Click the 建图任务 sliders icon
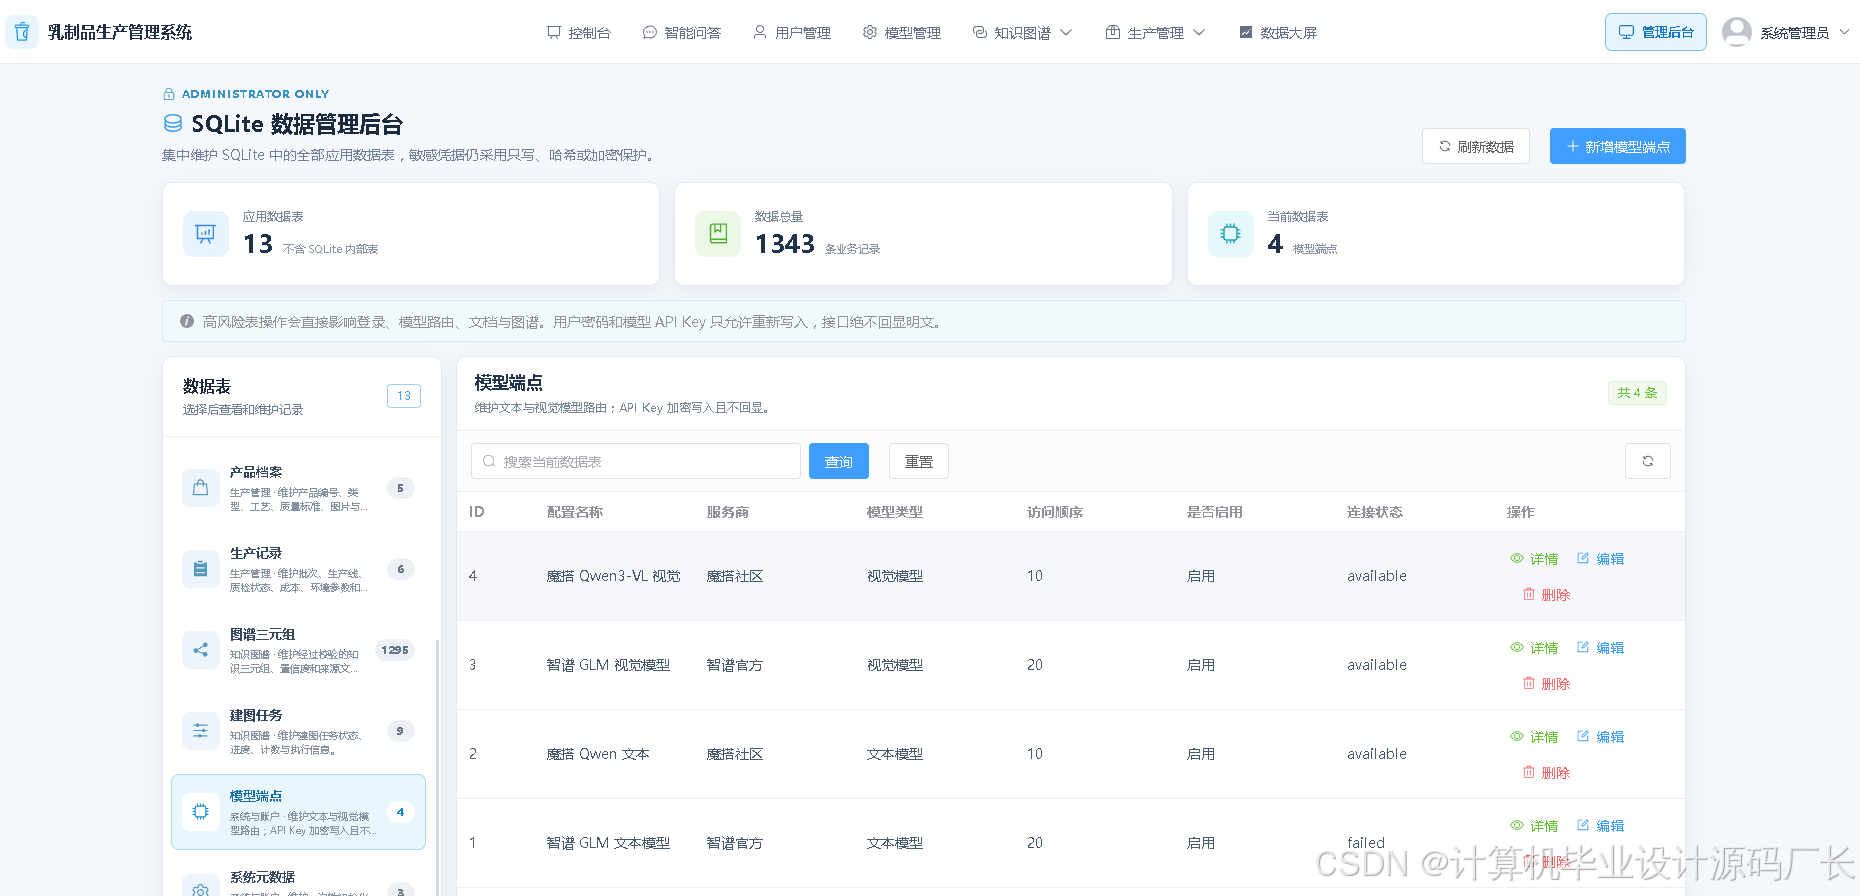Screen dimensions: 1860x896 [200, 731]
